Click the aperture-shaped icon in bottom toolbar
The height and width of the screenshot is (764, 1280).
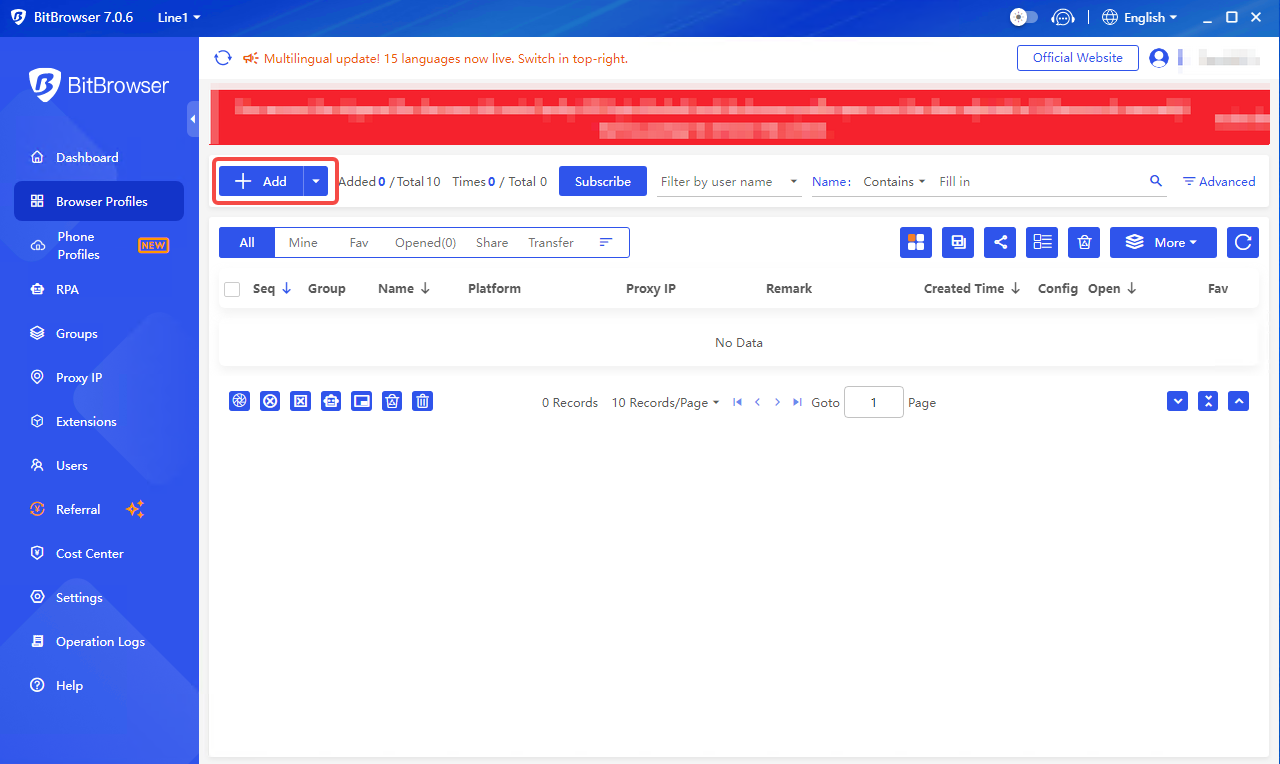pyautogui.click(x=239, y=401)
